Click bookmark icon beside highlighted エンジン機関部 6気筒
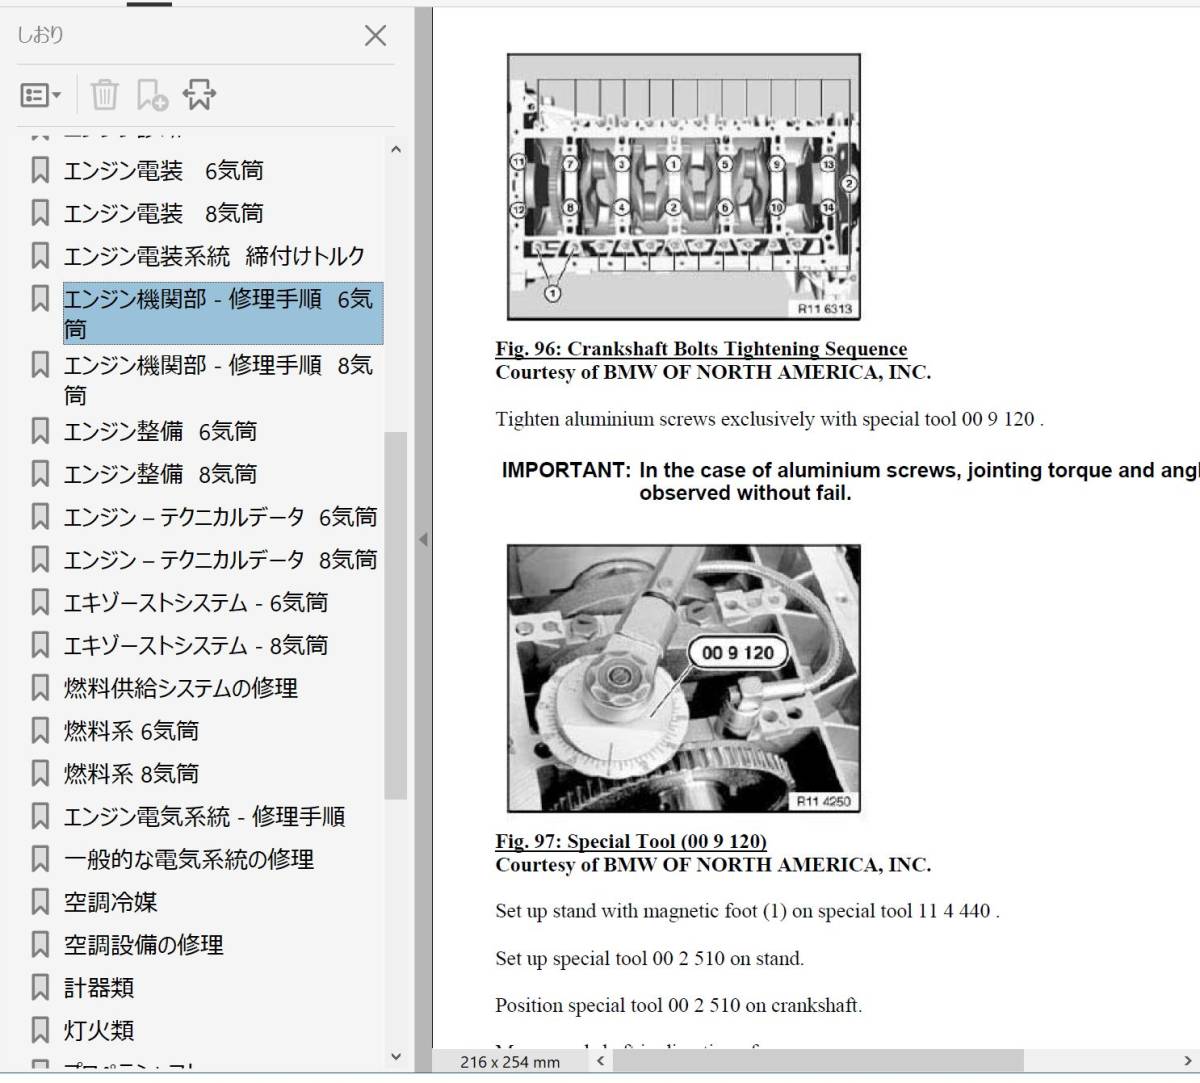The image size is (1200, 1083). [x=40, y=299]
